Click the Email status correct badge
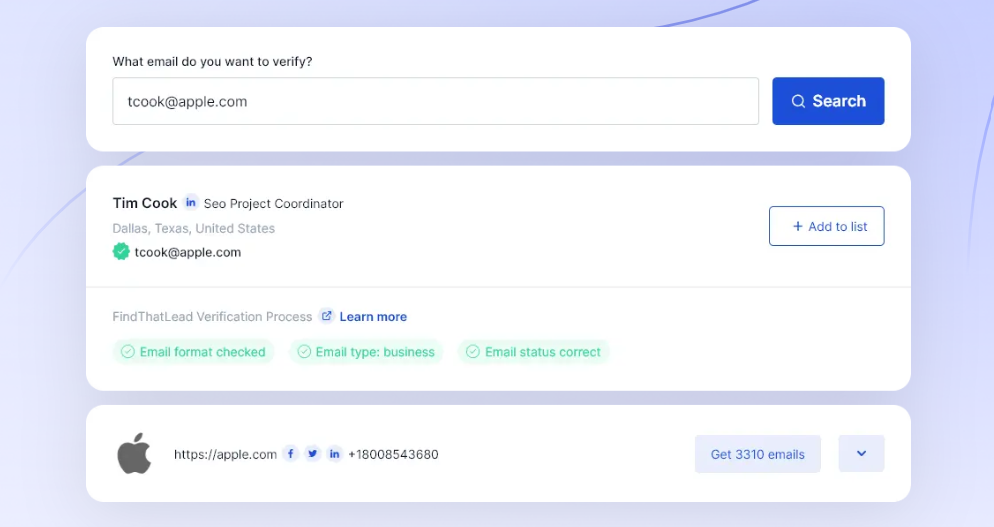 (534, 352)
